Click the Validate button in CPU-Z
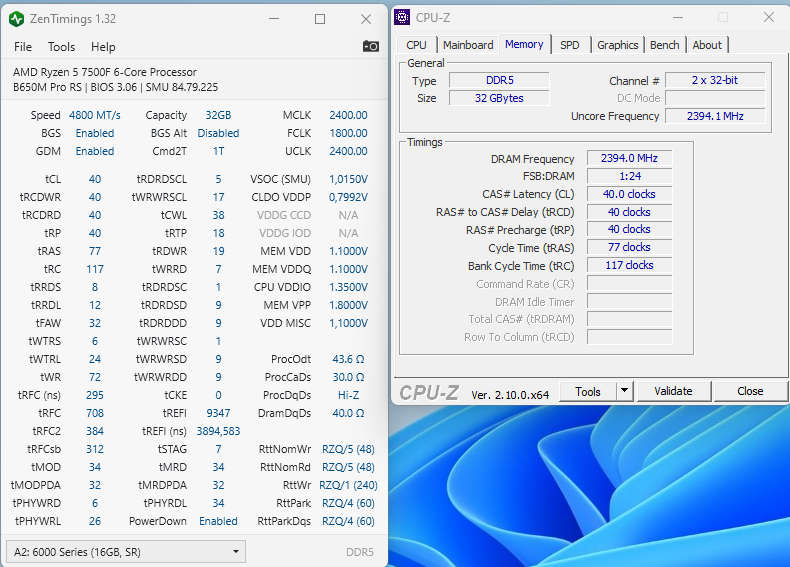 click(674, 391)
